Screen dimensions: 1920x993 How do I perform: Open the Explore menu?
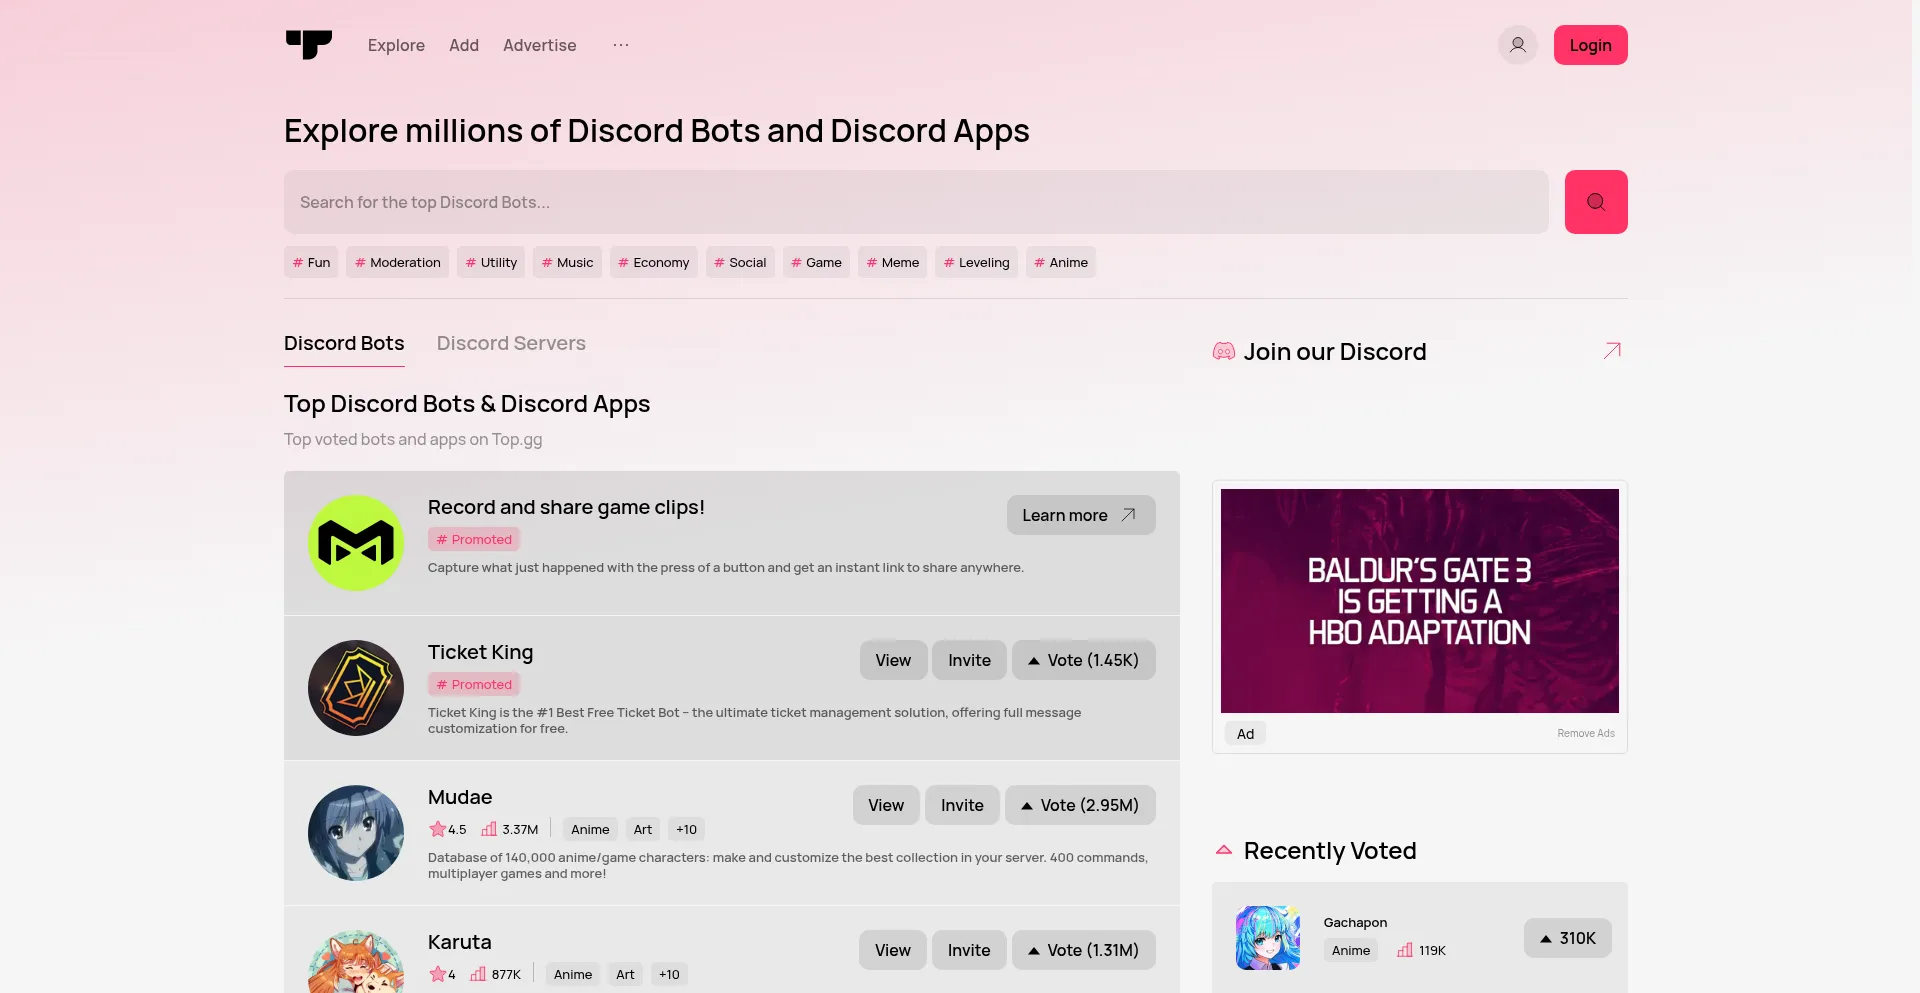tap(396, 45)
